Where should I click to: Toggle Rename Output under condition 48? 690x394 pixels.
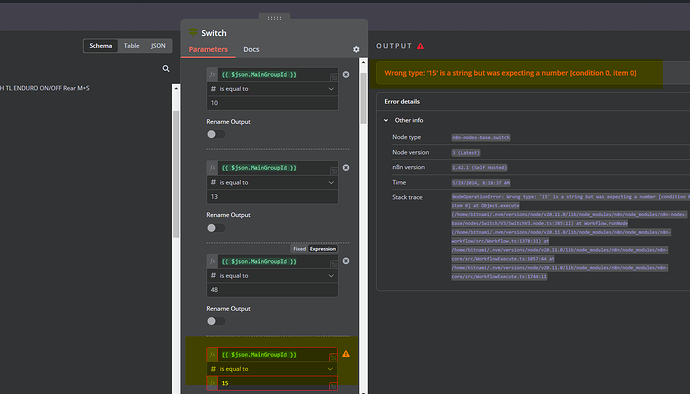pos(216,321)
